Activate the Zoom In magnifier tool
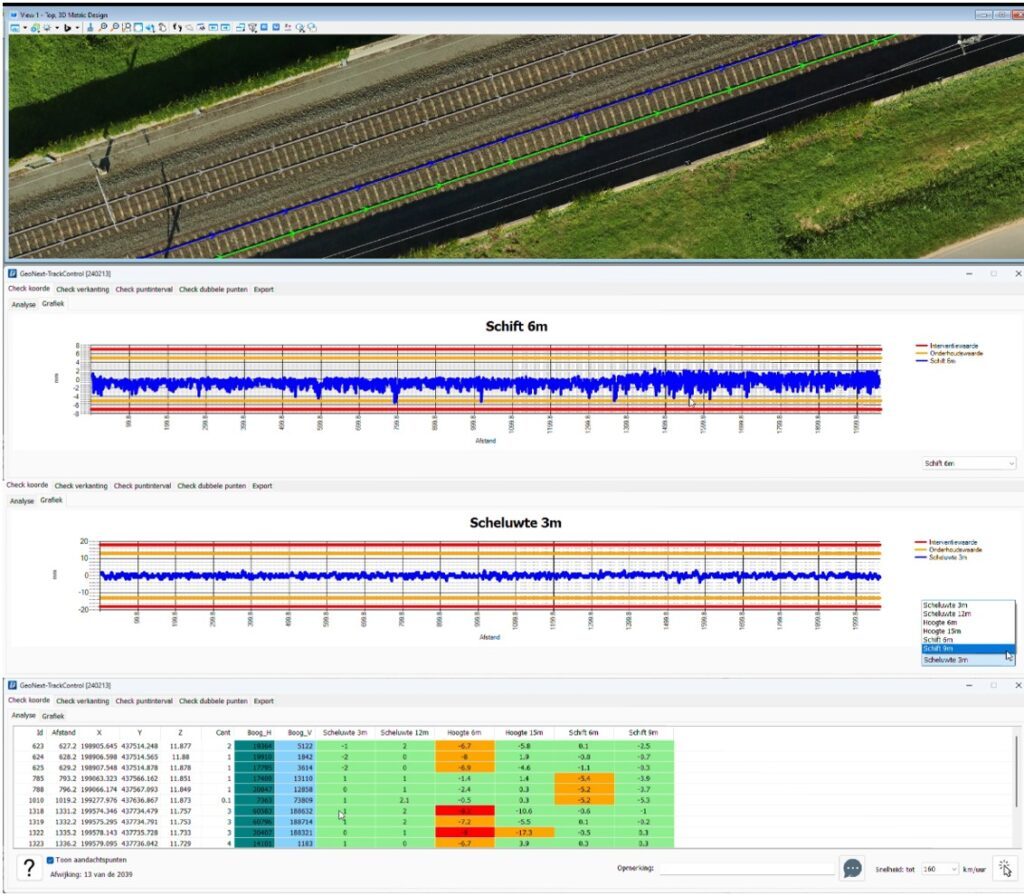The image size is (1024, 896). [x=103, y=27]
